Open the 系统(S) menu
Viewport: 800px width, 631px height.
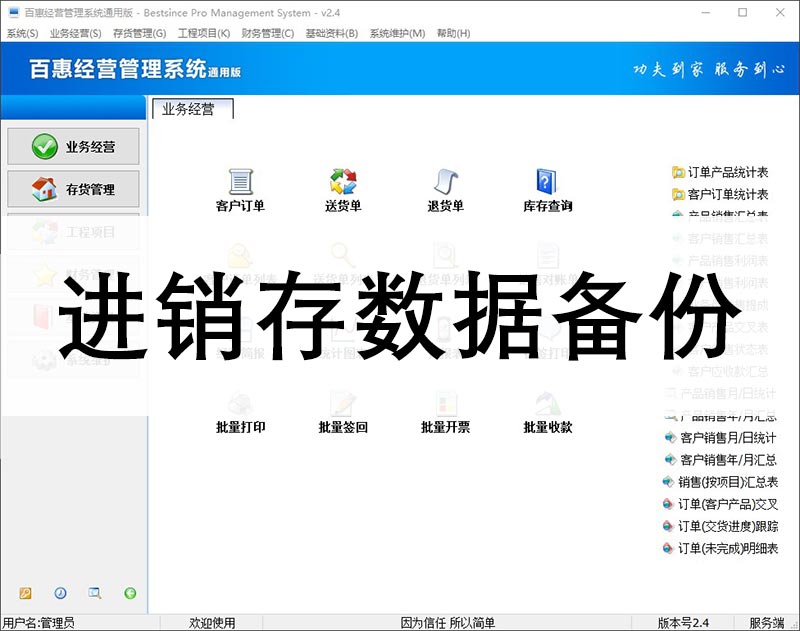pyautogui.click(x=22, y=33)
